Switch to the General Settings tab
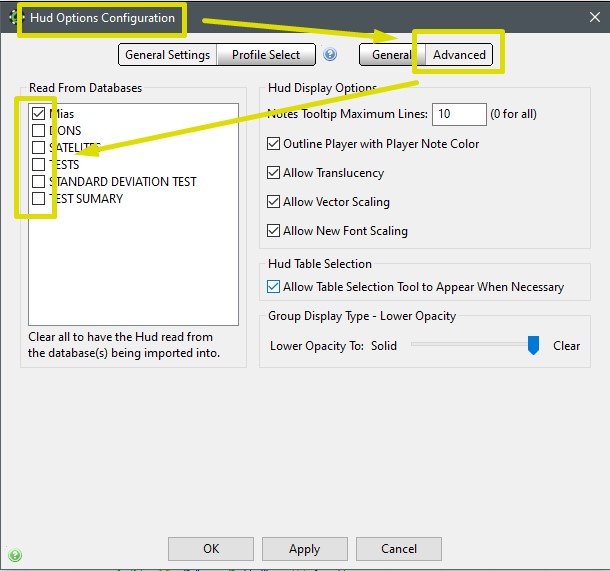 167,55
